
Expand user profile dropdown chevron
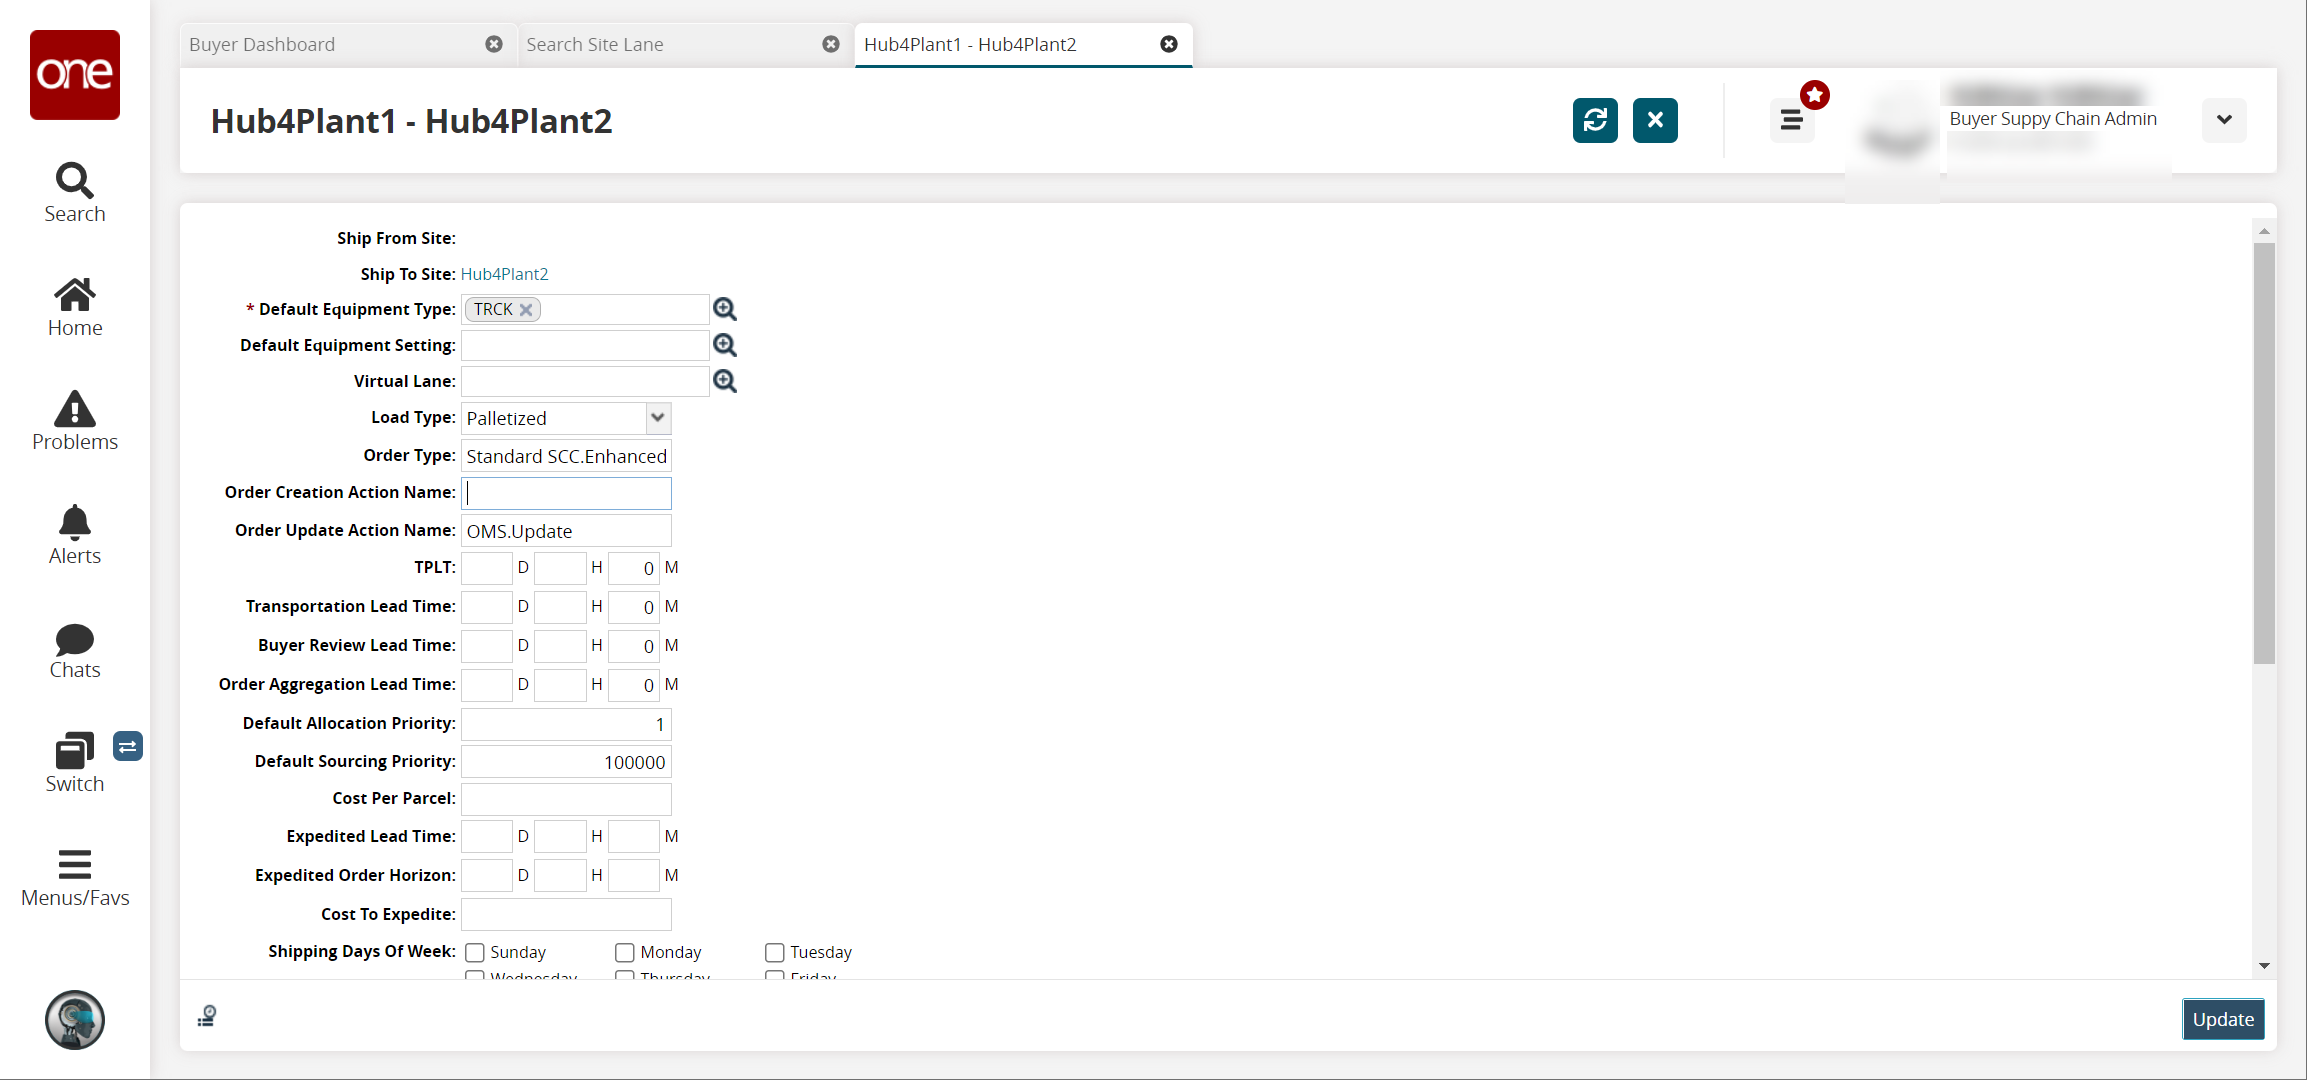tap(2223, 120)
